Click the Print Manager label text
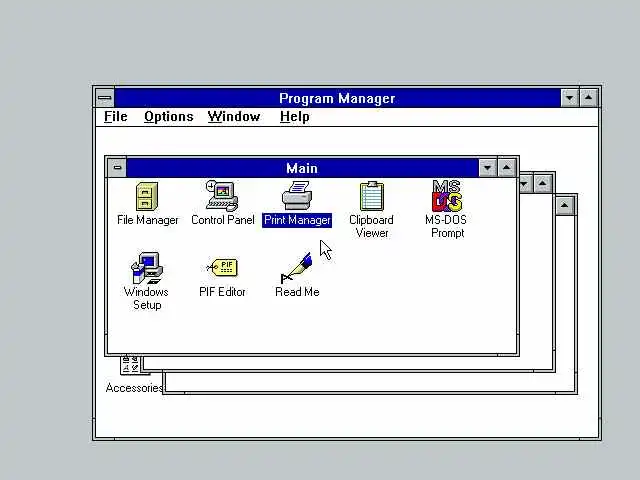Viewport: 640px width, 480px height. [x=297, y=220]
